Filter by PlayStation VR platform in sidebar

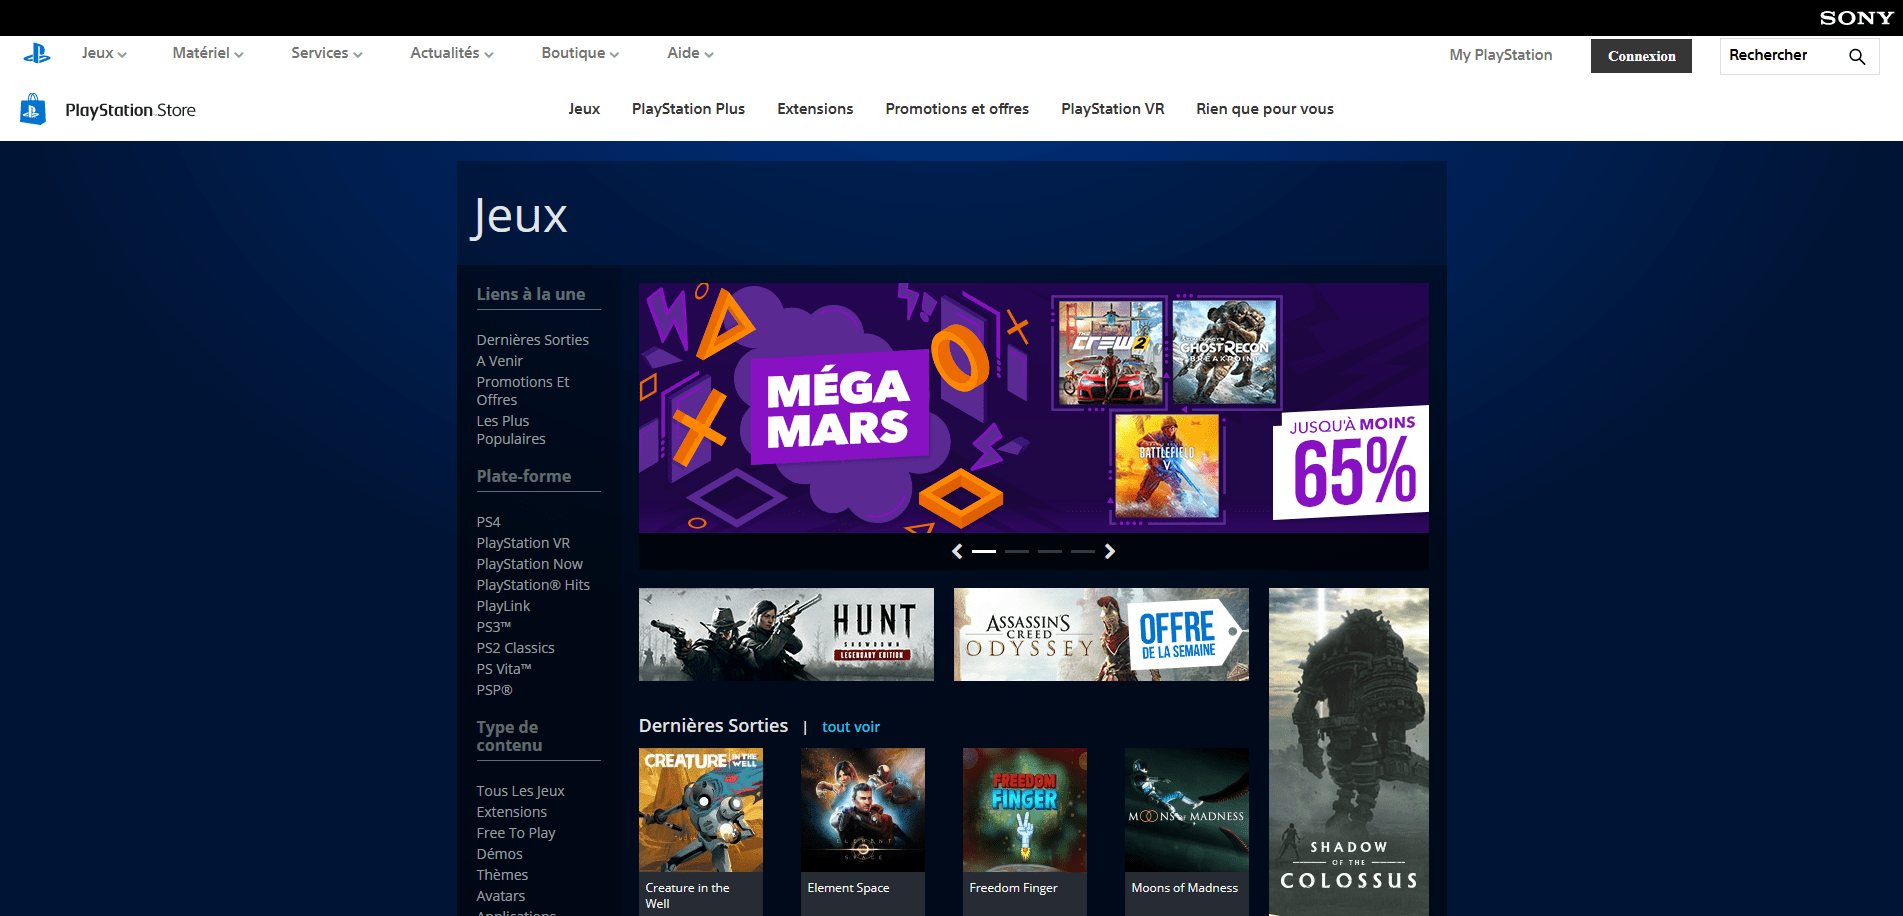[x=523, y=543]
